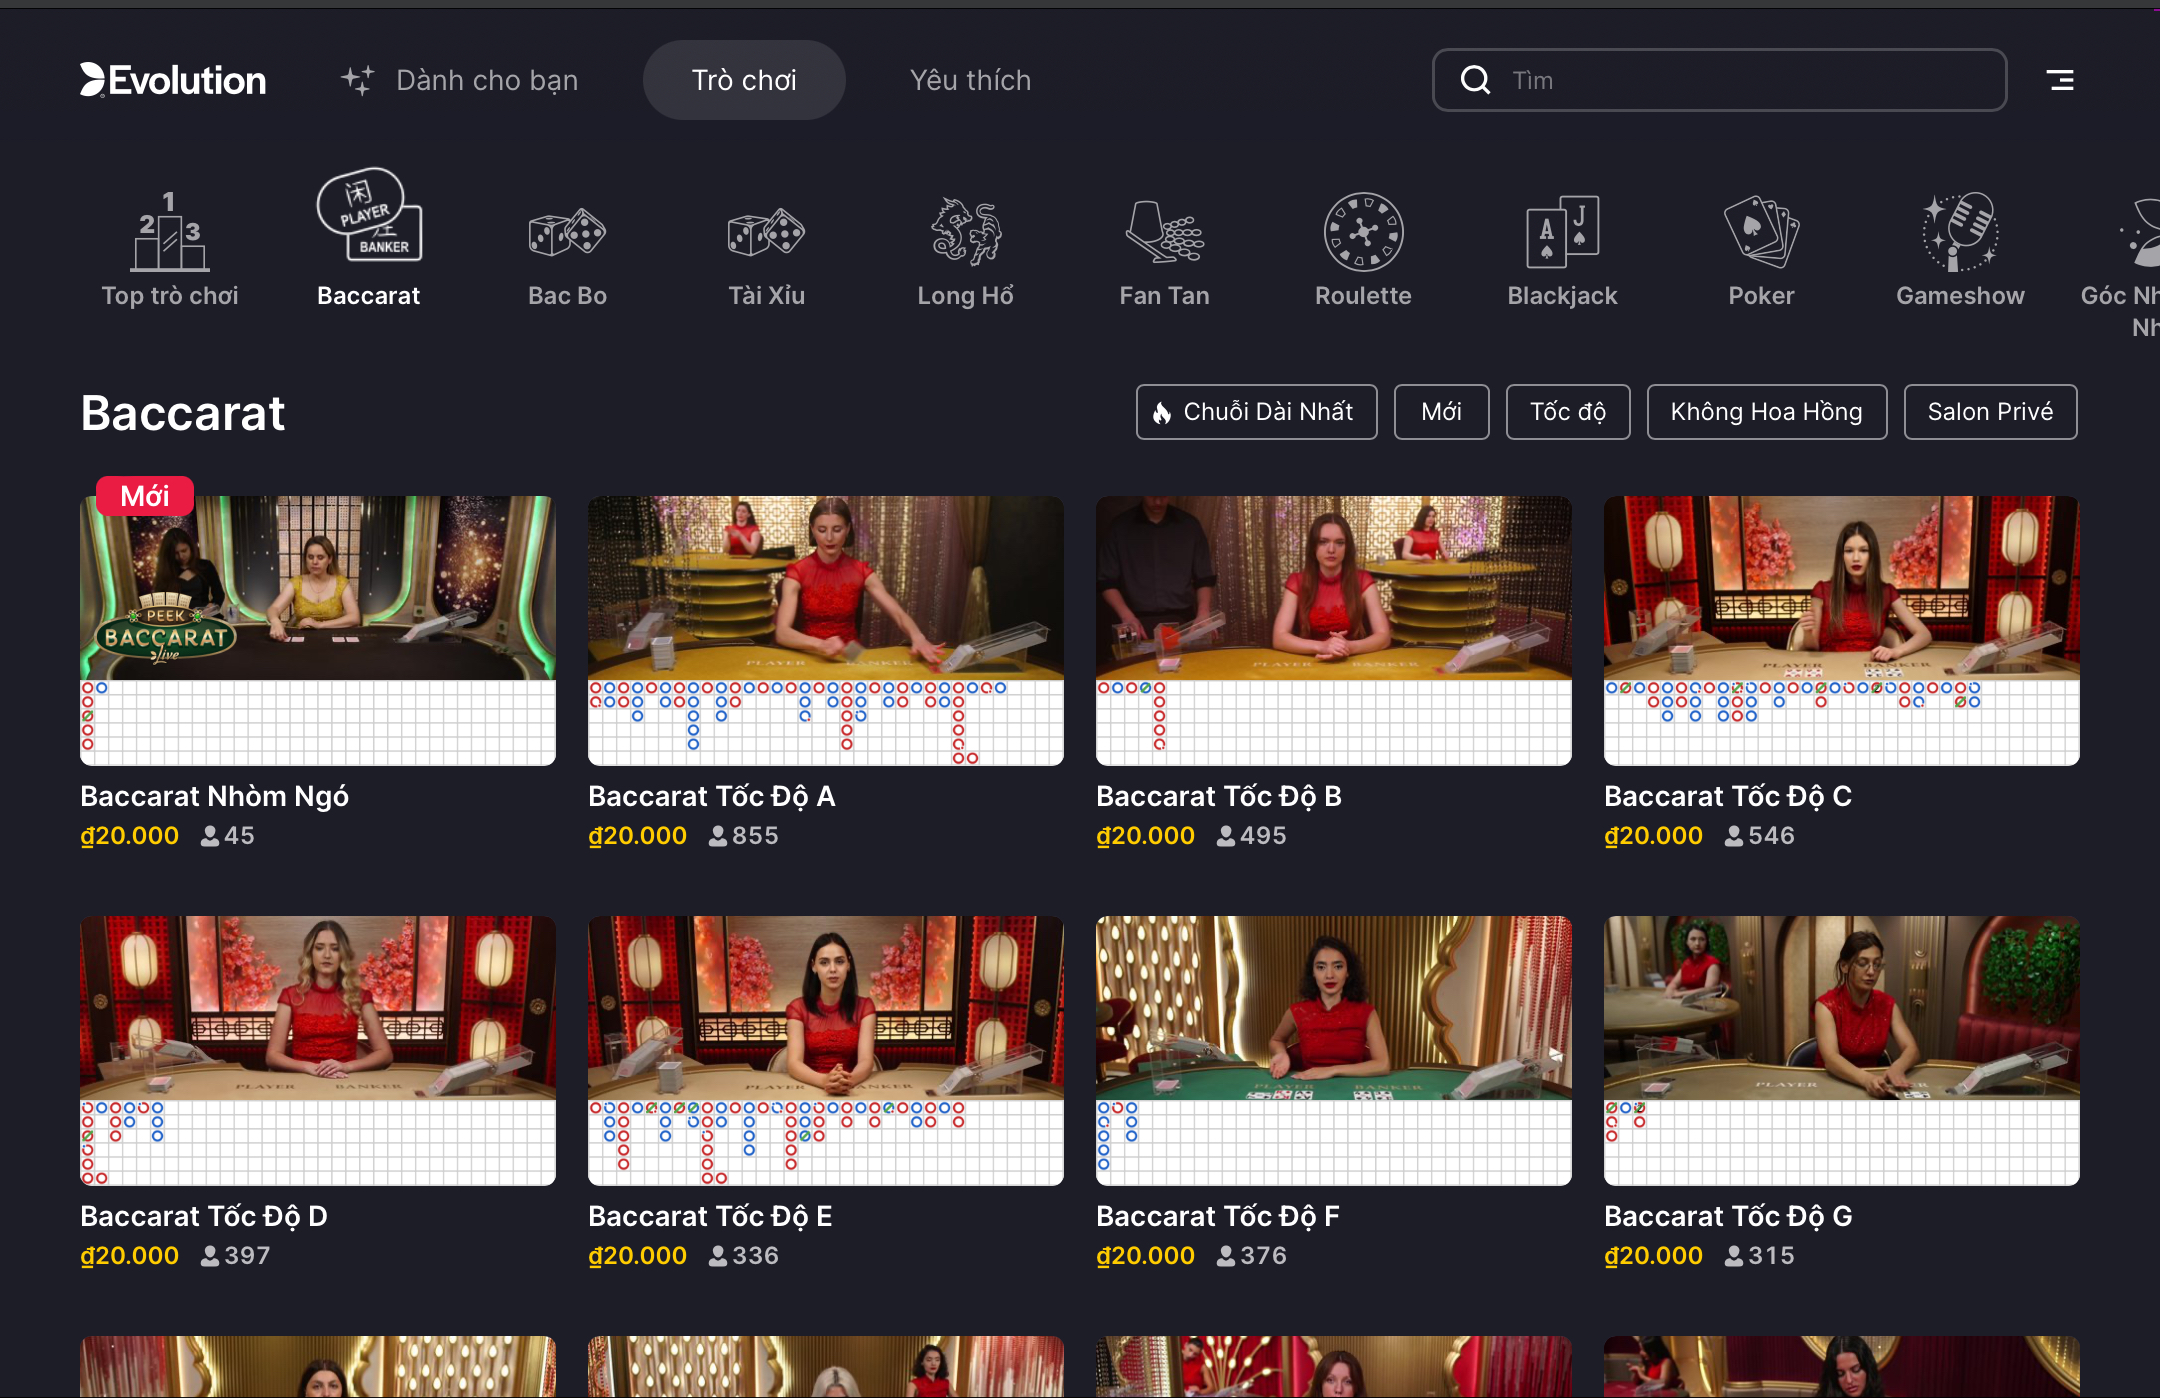Viewport: 2160px width, 1398px height.
Task: Open the Fan Tan category icon
Action: (x=1164, y=232)
